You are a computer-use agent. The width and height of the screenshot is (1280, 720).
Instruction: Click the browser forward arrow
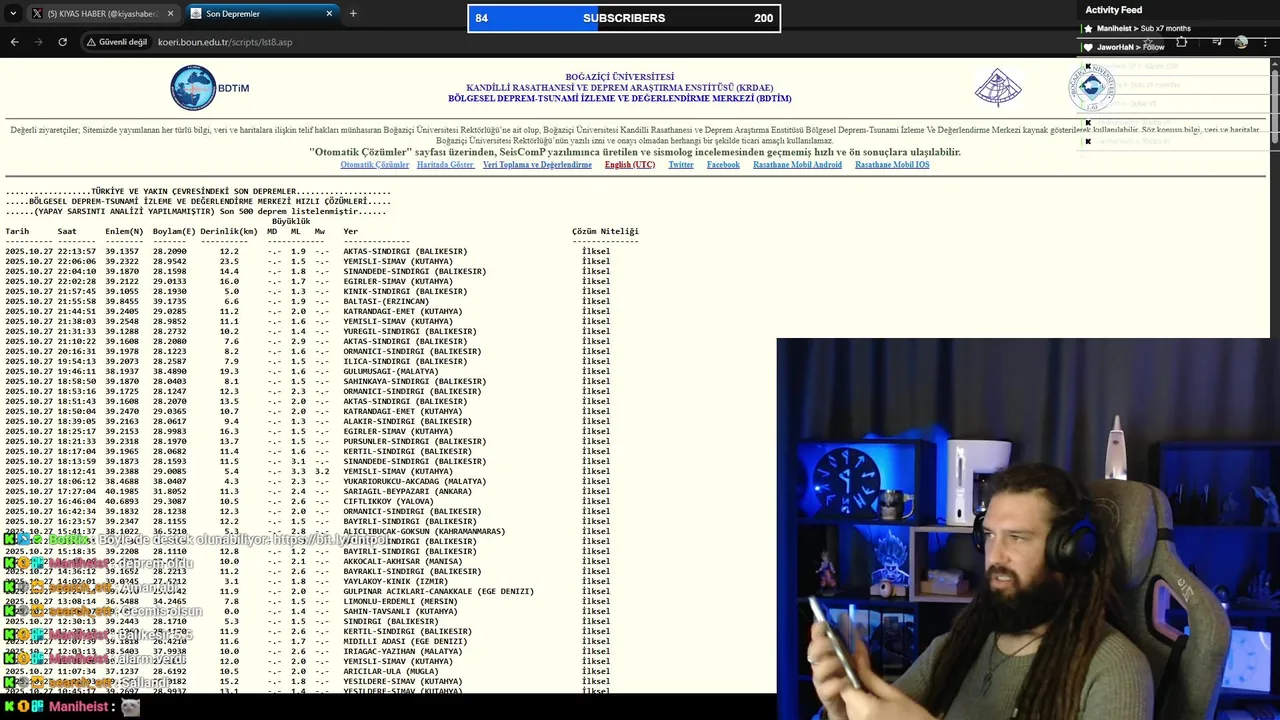point(38,42)
